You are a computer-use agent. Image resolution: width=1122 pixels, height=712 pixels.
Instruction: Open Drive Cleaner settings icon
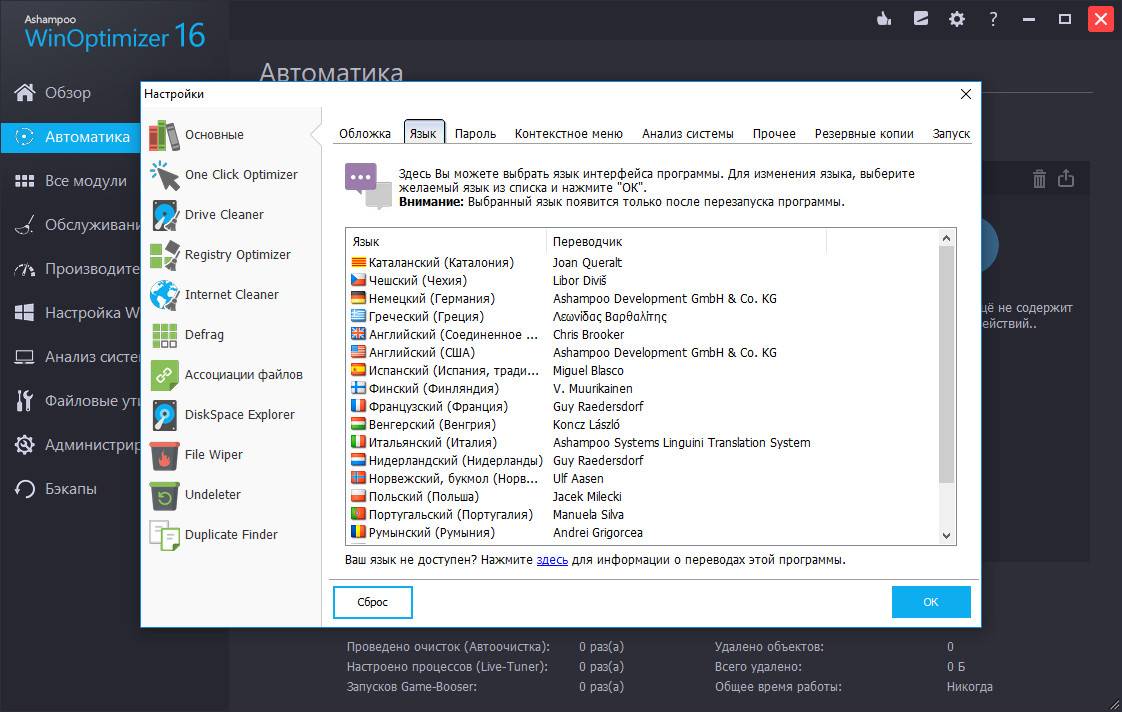pyautogui.click(x=164, y=215)
